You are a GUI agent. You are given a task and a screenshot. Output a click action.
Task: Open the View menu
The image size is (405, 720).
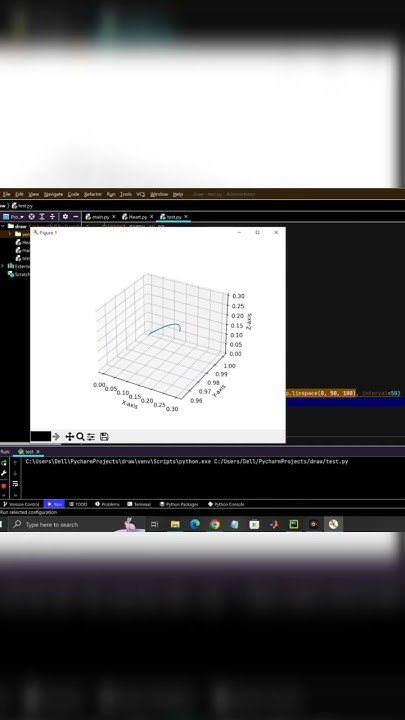[x=34, y=194]
